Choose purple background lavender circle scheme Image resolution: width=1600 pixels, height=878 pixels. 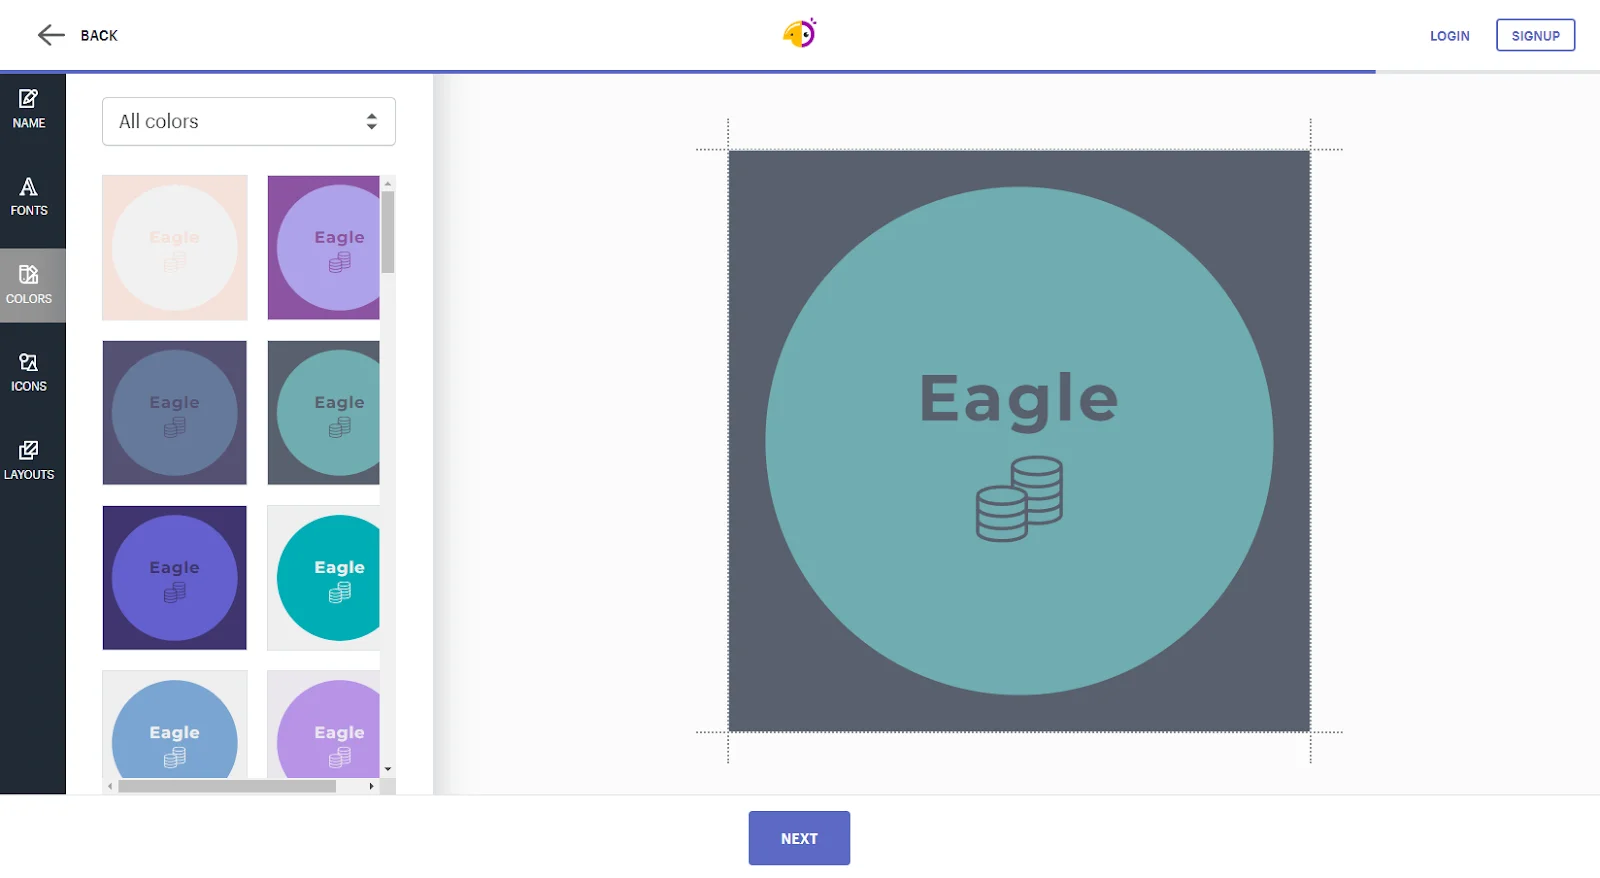point(323,248)
